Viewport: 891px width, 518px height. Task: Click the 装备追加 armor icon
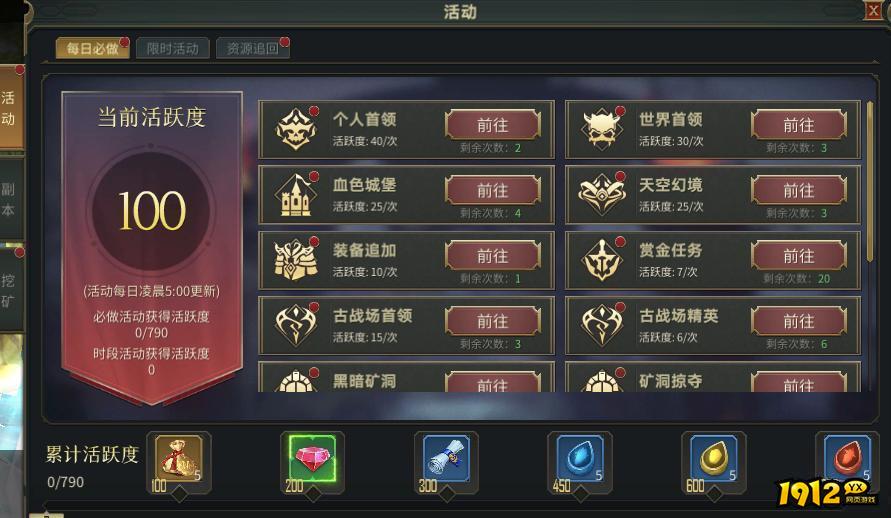(x=295, y=260)
